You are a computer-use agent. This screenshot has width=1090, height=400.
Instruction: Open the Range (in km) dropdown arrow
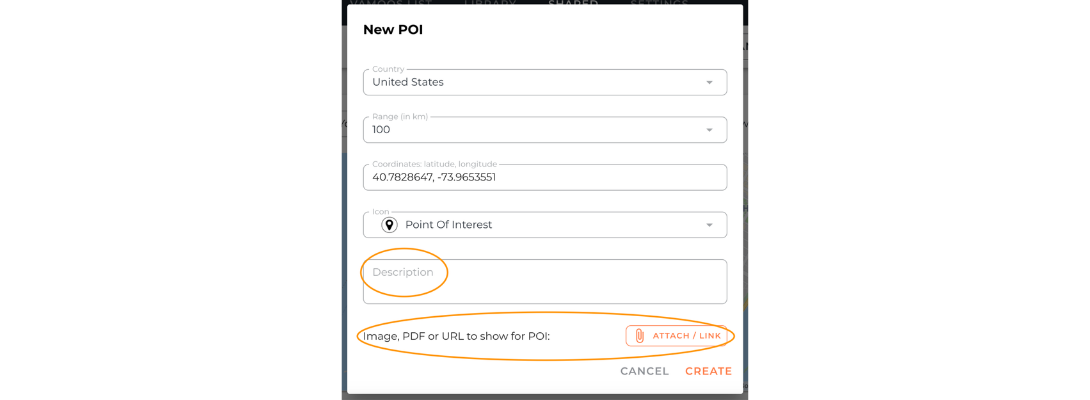[x=709, y=130]
